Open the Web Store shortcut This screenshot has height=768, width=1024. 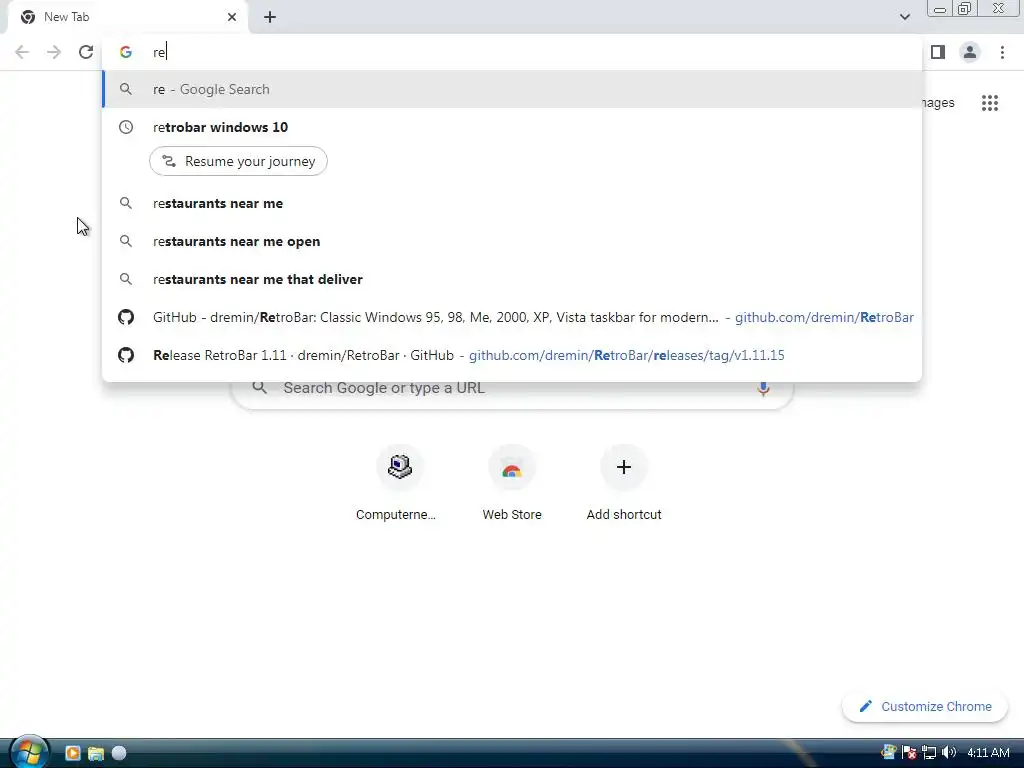coord(512,483)
